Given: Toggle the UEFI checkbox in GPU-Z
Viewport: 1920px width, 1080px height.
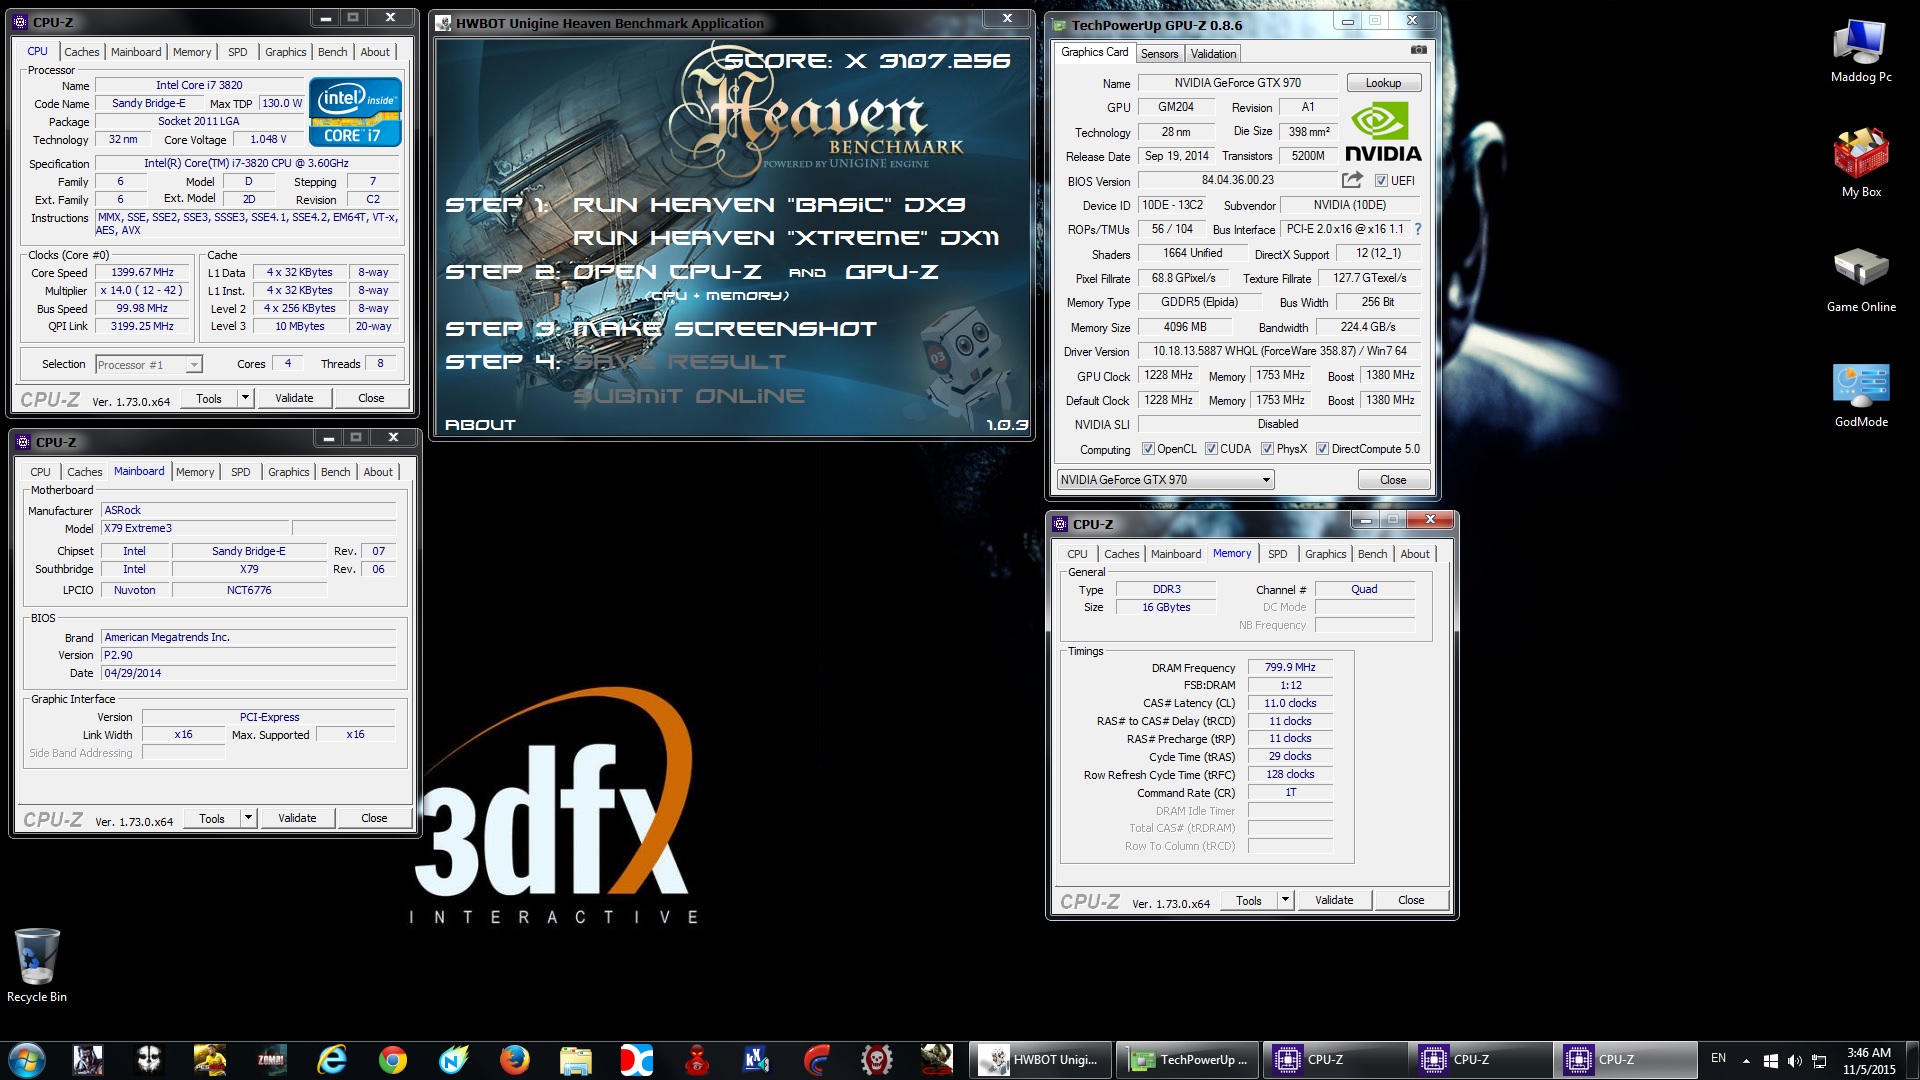Looking at the screenshot, I should click(1381, 181).
